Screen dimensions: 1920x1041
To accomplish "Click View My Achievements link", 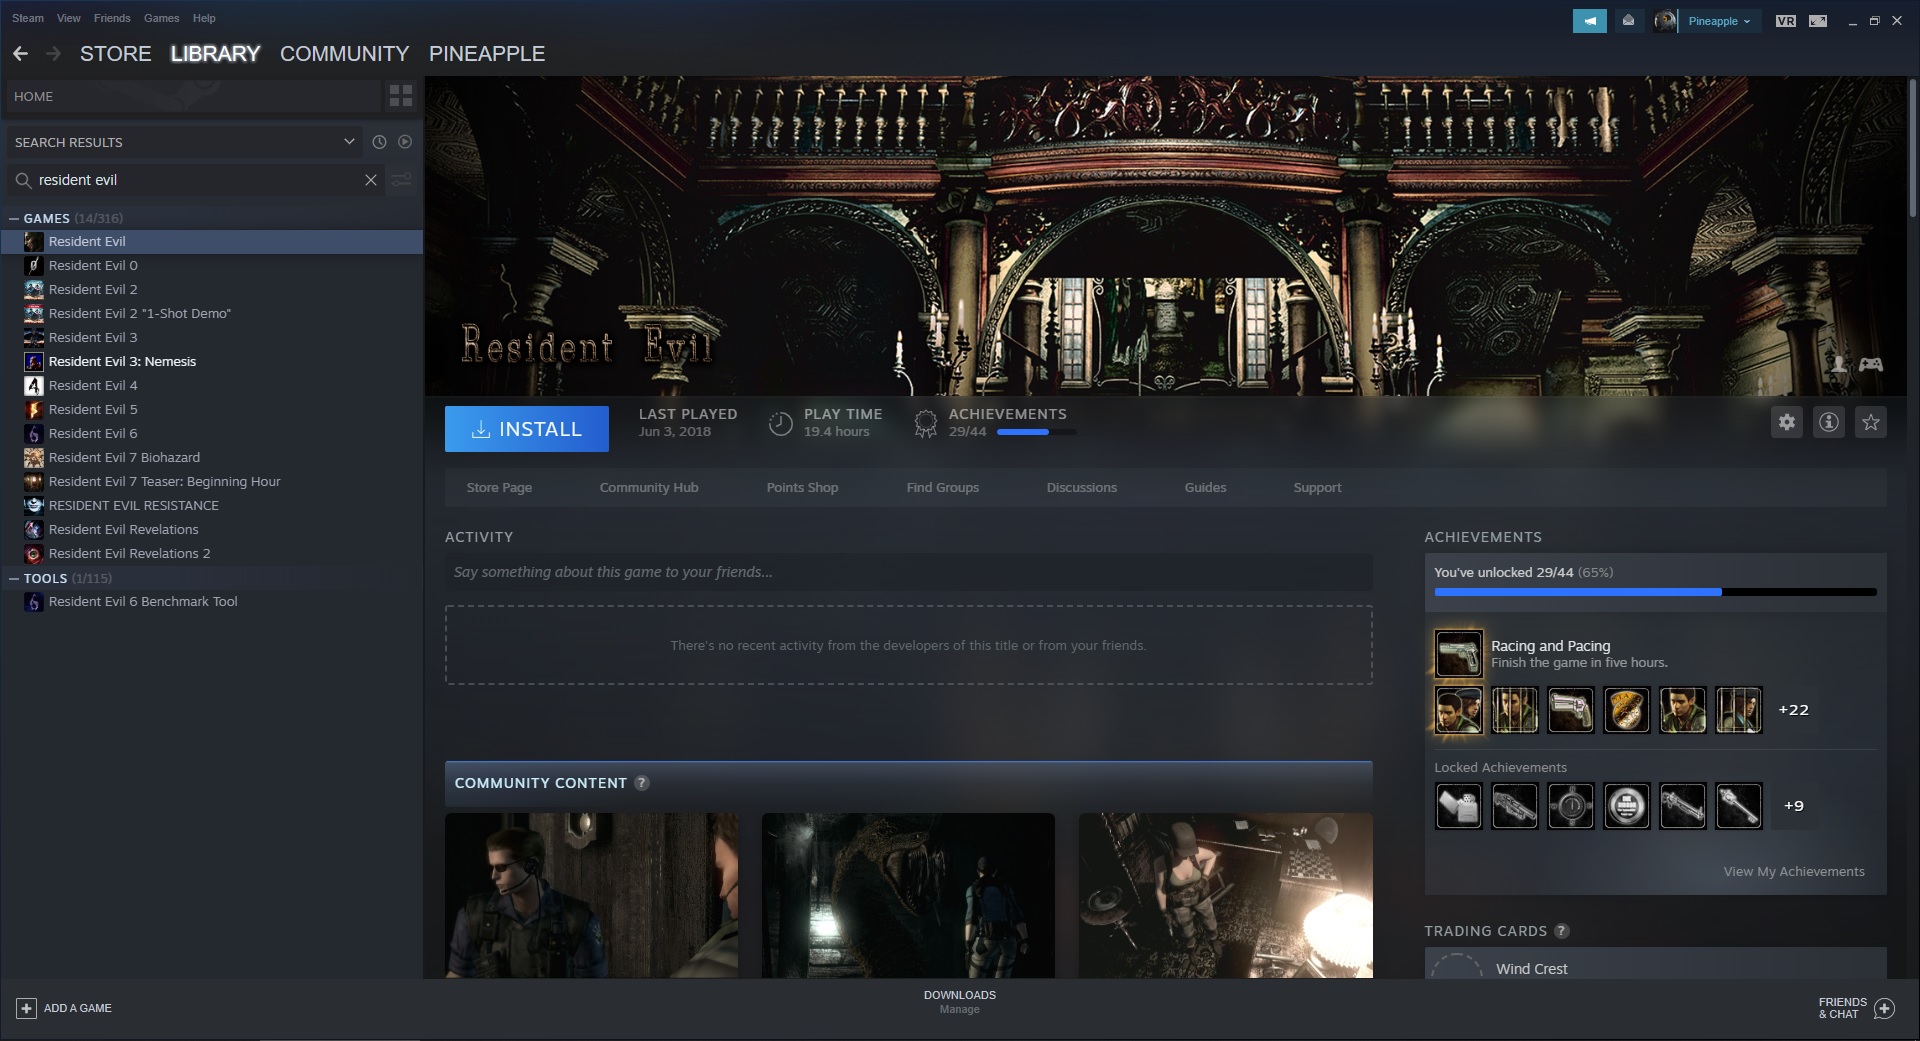I will [x=1794, y=872].
